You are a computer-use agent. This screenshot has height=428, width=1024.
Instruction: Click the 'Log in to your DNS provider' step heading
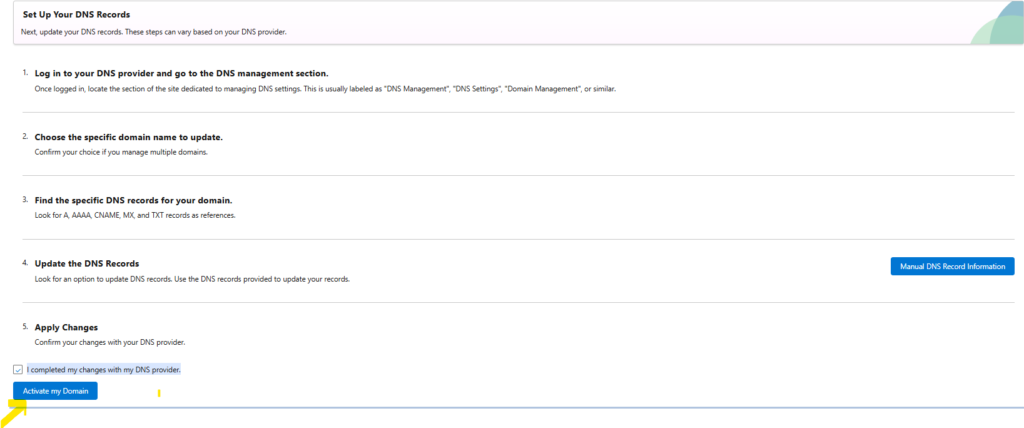tap(181, 73)
